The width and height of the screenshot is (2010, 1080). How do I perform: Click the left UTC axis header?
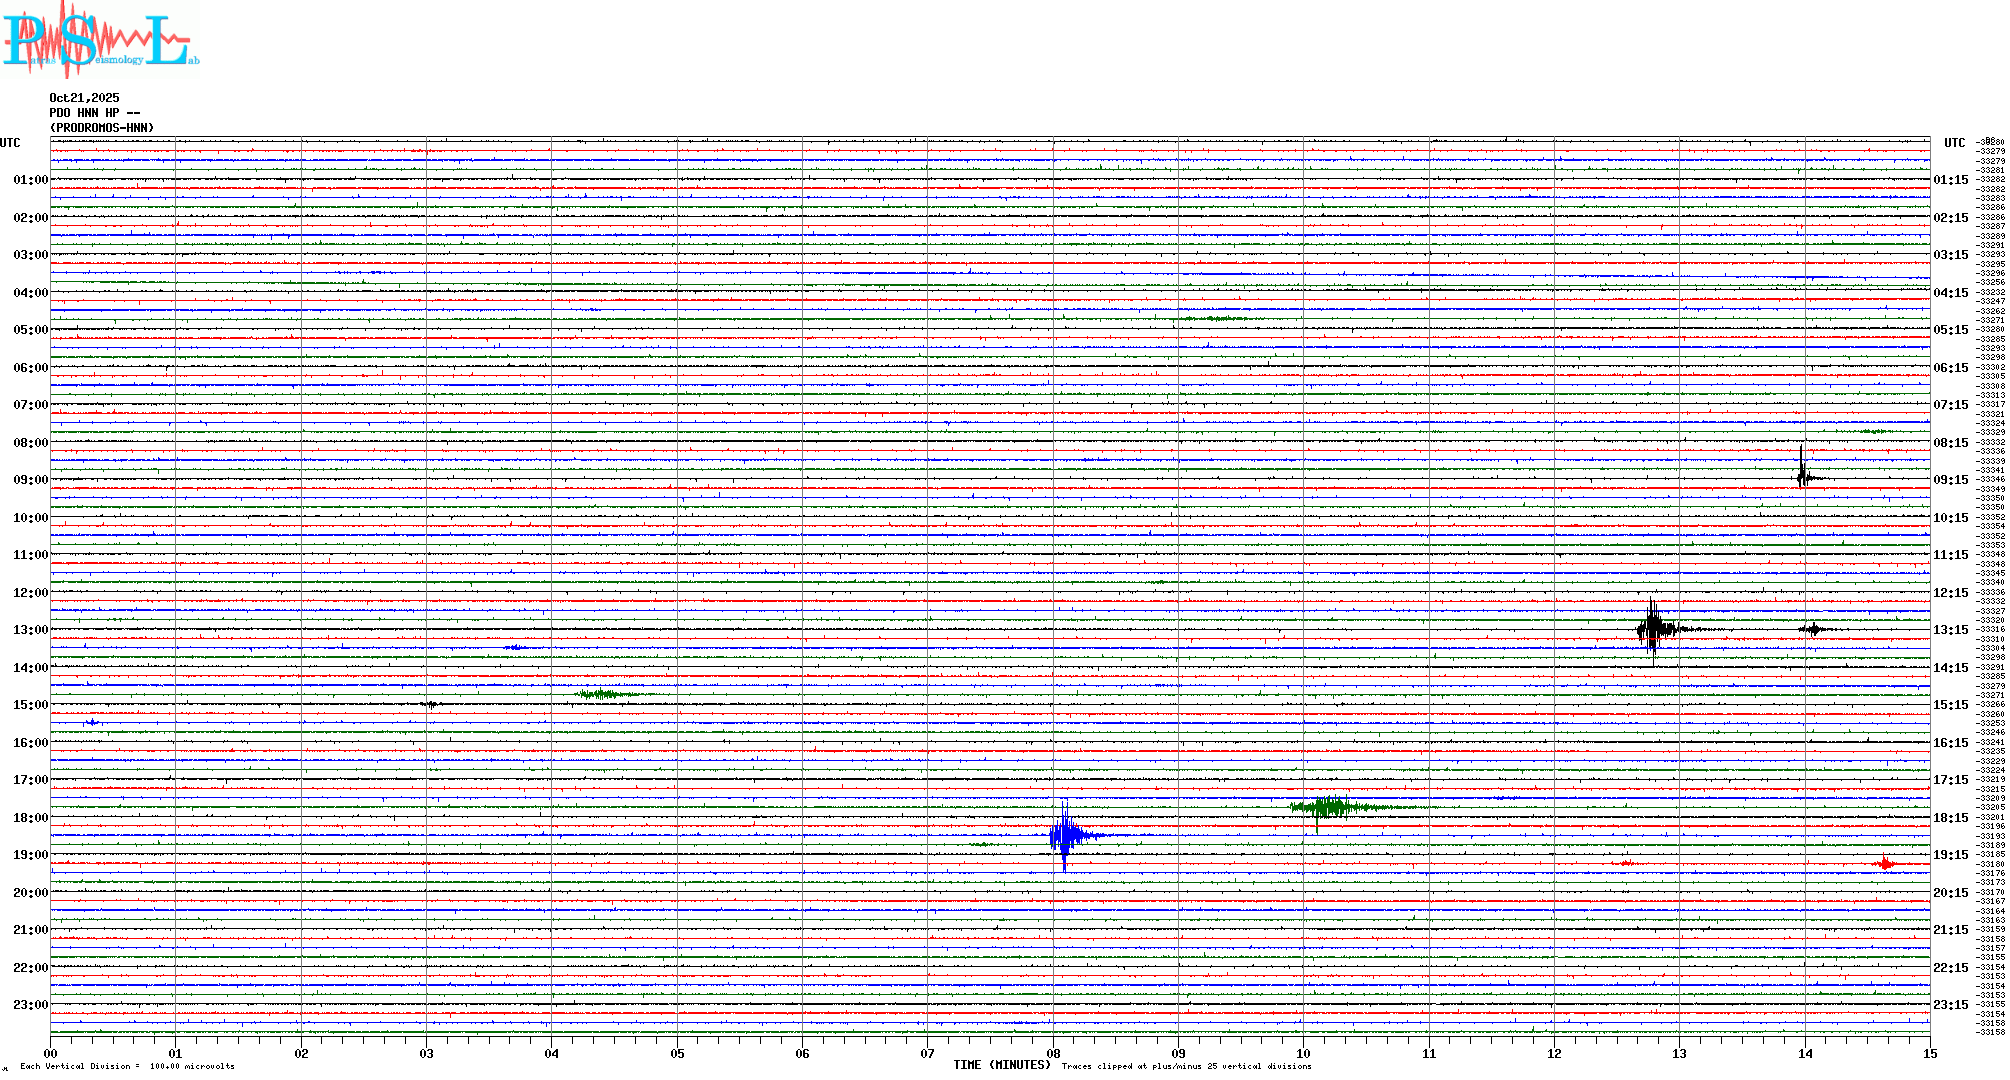click(x=10, y=143)
